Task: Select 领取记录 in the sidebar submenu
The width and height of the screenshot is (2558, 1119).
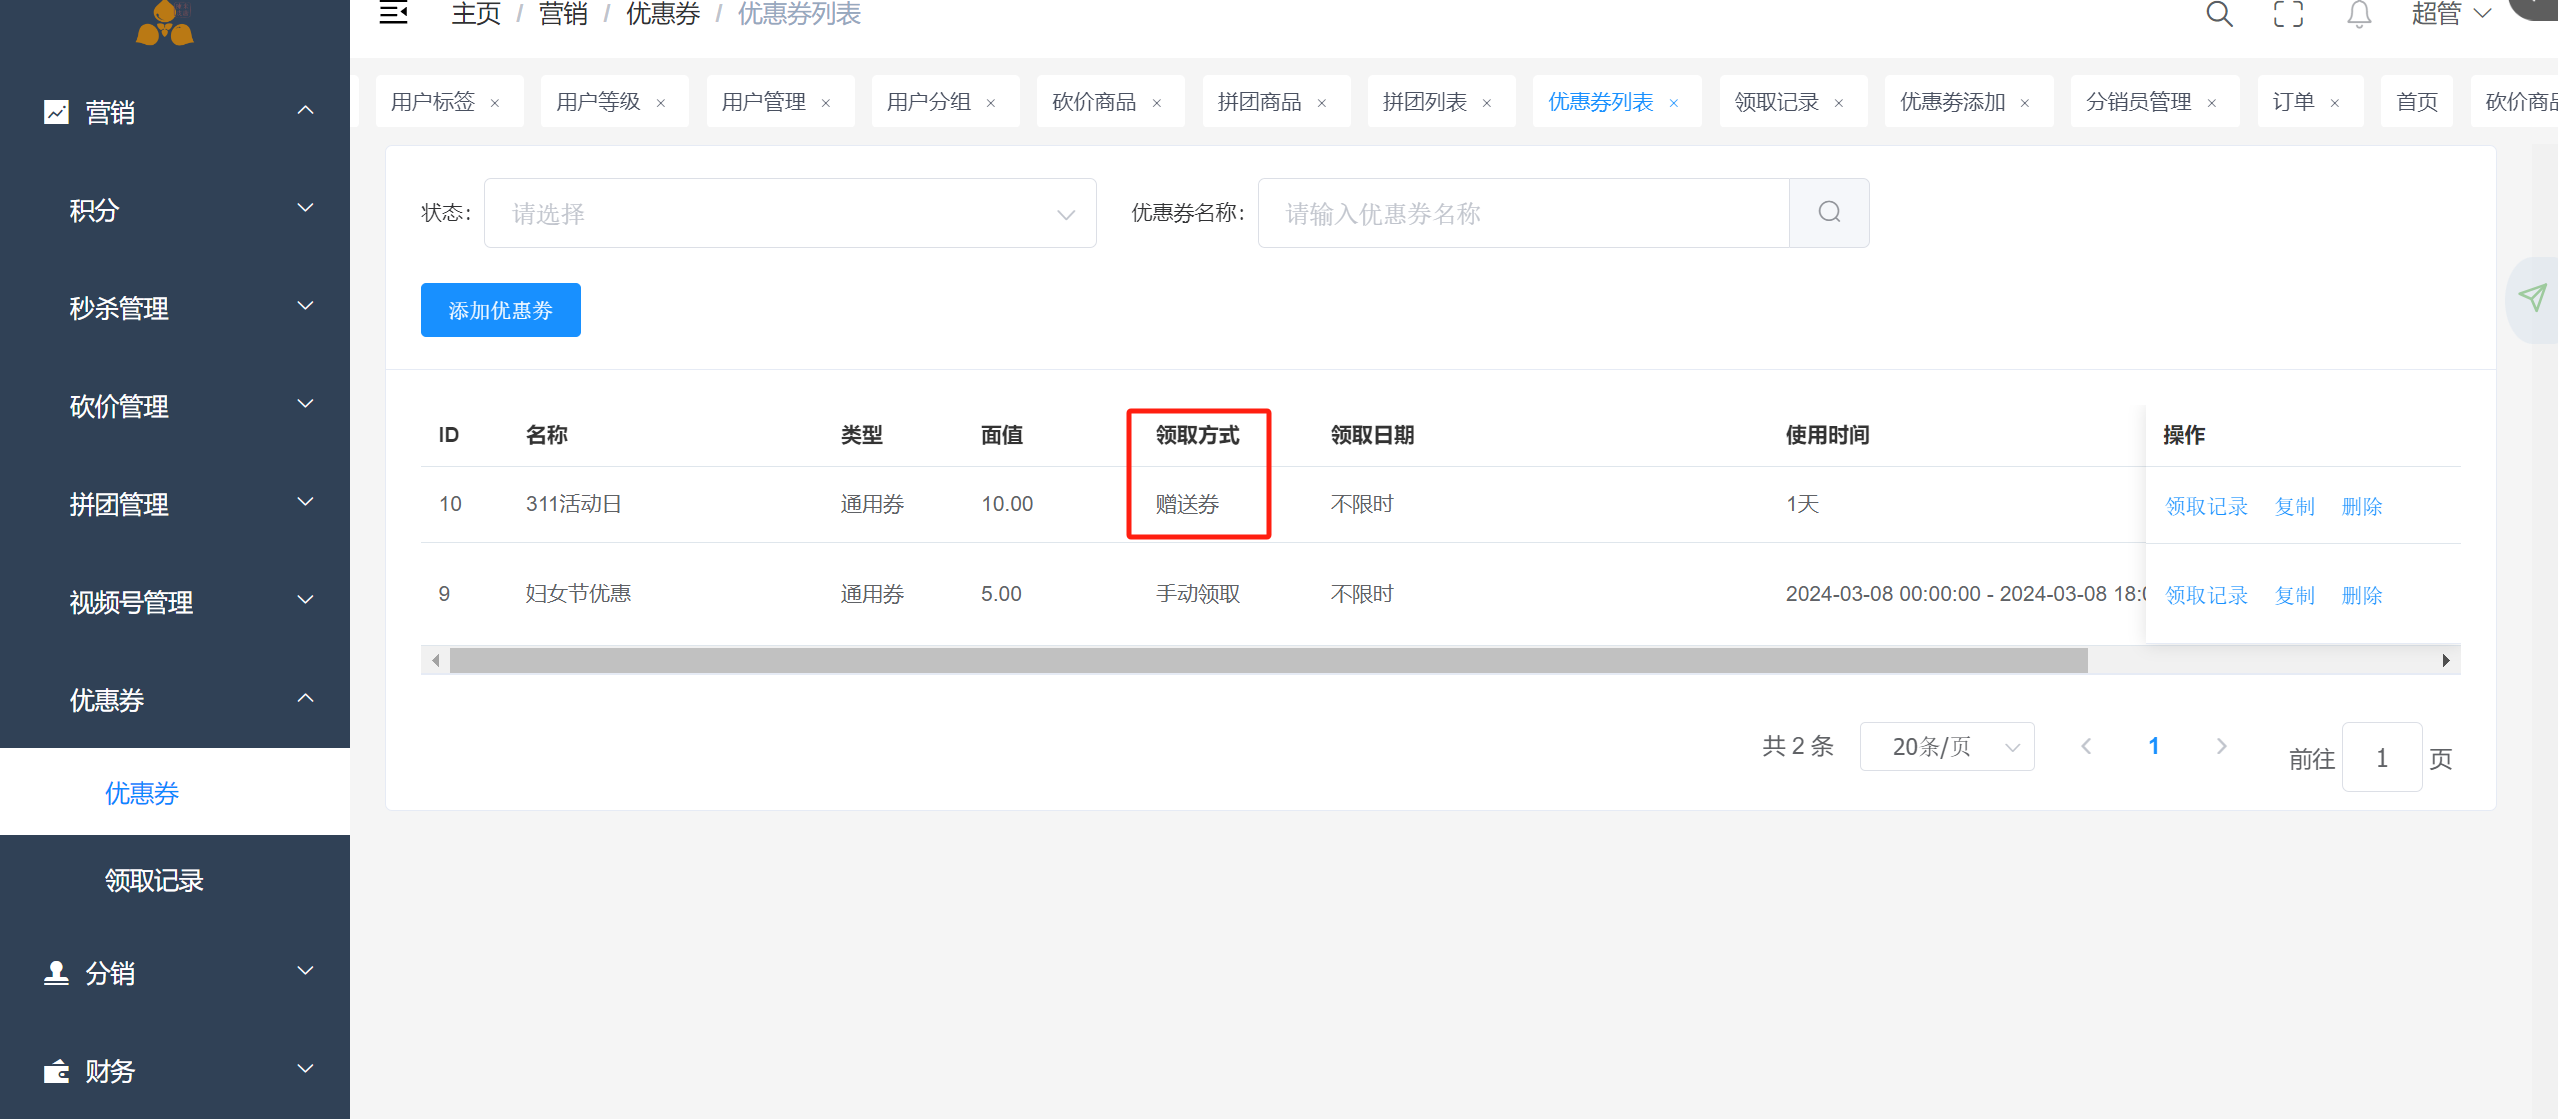Action: [154, 880]
